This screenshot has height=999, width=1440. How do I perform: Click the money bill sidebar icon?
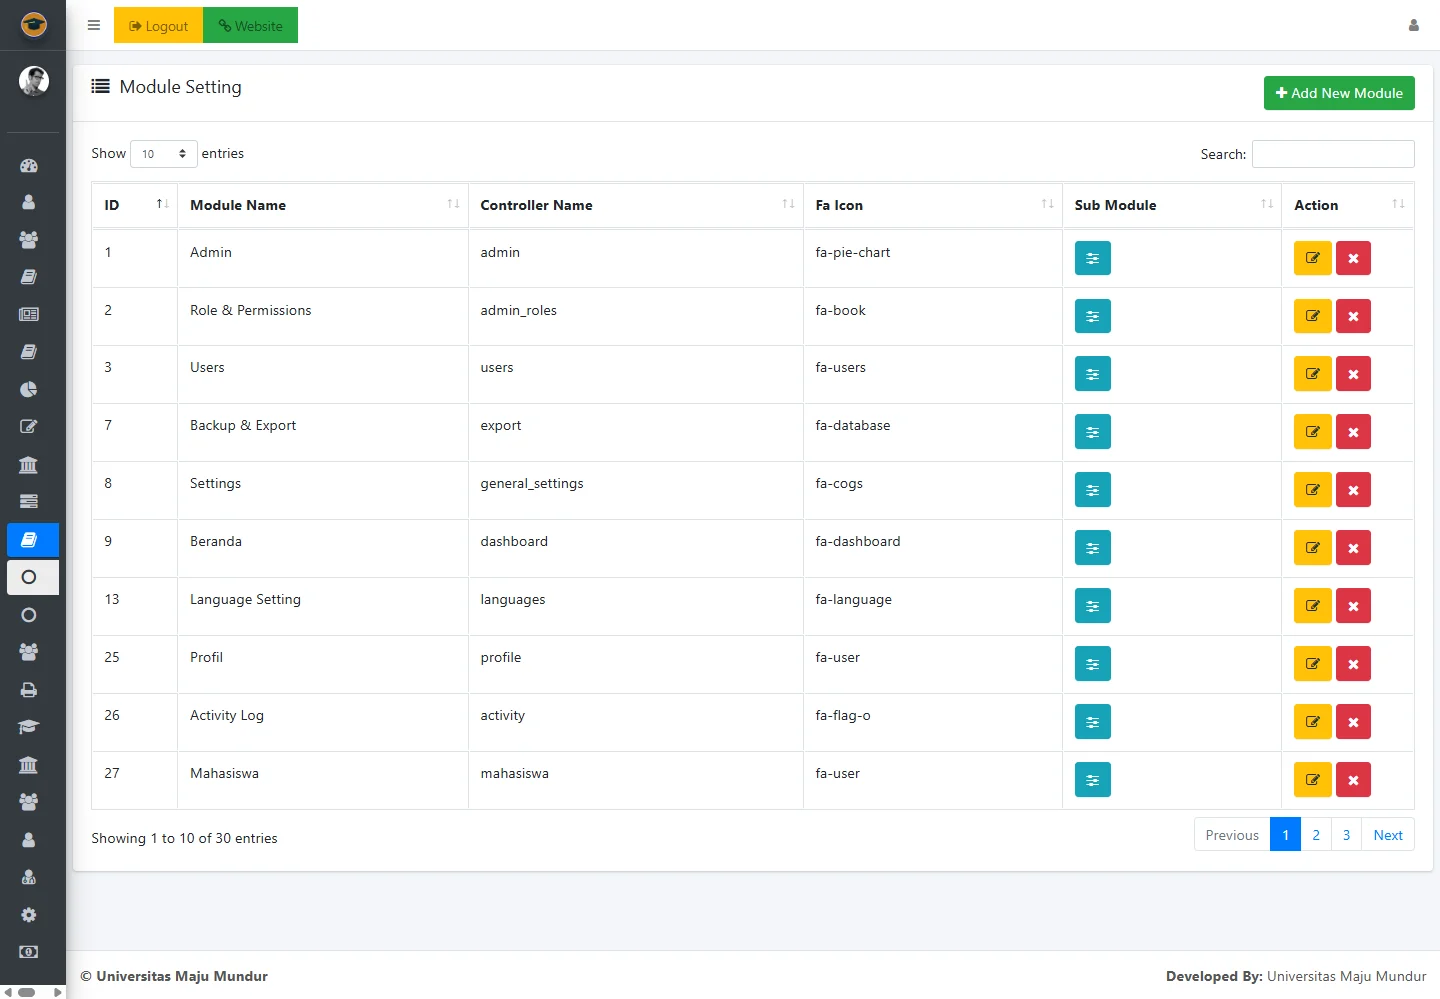tap(29, 952)
